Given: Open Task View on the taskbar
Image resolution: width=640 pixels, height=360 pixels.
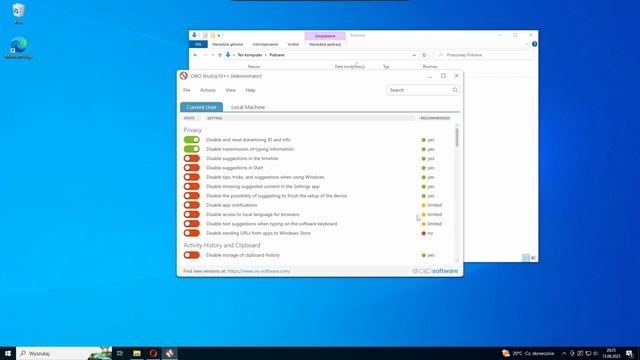Looking at the screenshot, I should click(120, 353).
